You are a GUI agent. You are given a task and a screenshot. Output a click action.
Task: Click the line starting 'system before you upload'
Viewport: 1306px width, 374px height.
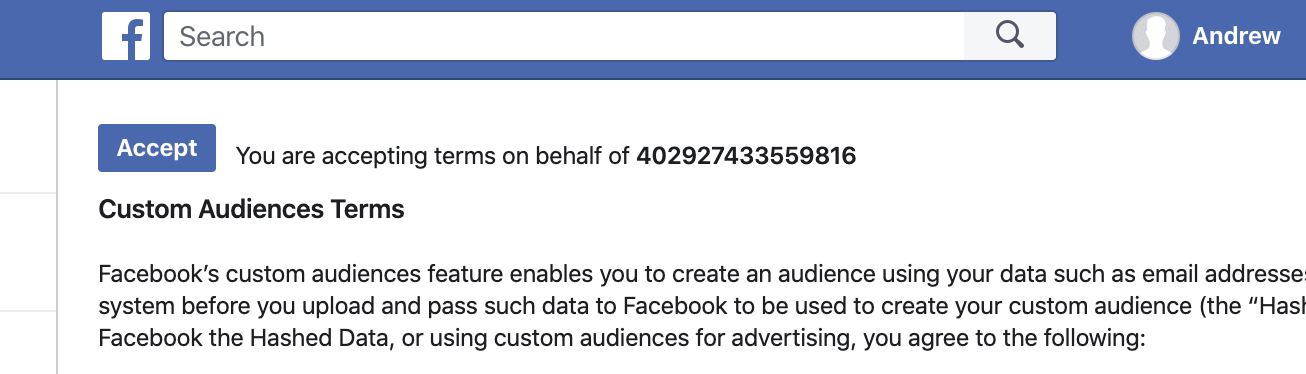[x=702, y=307]
